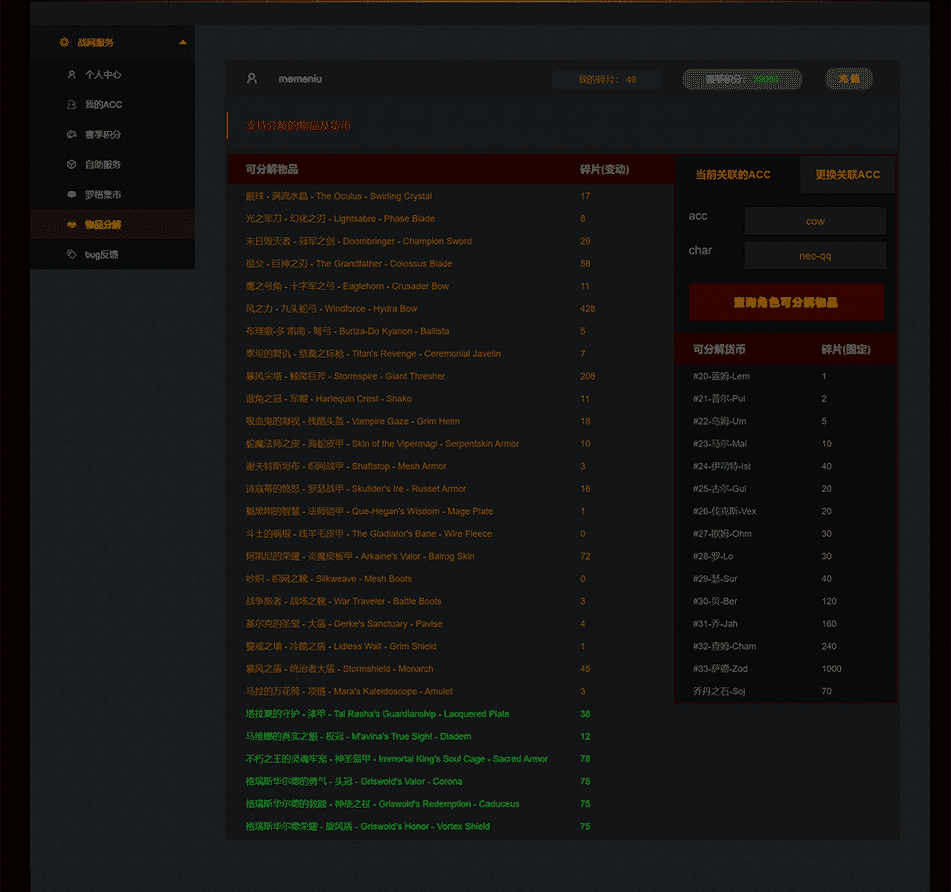Click the acc field showing cow
This screenshot has height=892, width=951.
pos(815,221)
